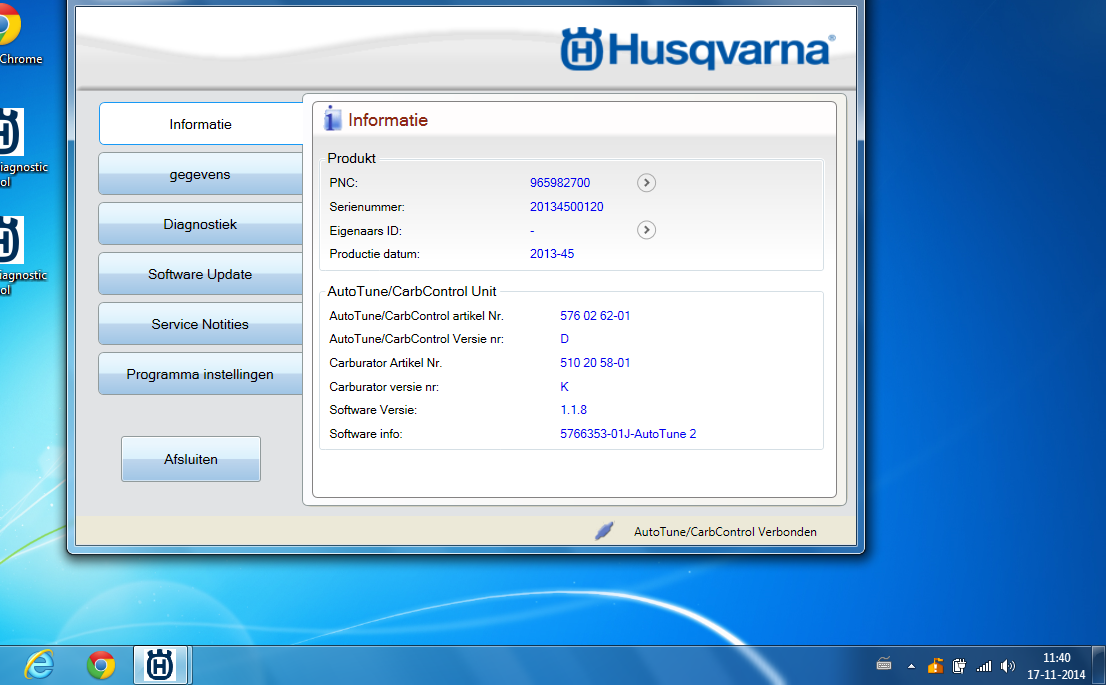The image size is (1106, 685).
Task: Click the arrow button next to Eigenaars ID
Action: [x=646, y=230]
